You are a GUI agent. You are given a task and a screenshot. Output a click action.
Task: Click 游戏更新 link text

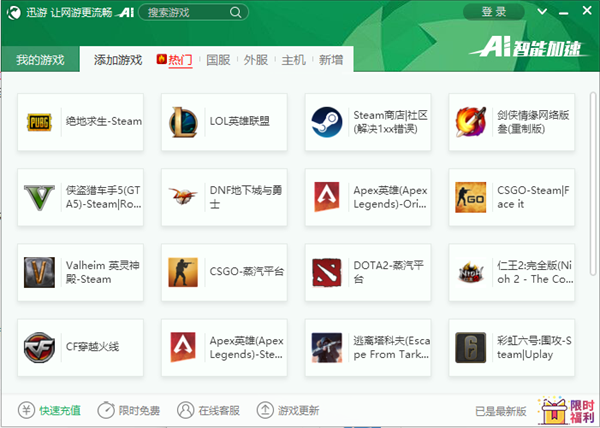pyautogui.click(x=298, y=410)
